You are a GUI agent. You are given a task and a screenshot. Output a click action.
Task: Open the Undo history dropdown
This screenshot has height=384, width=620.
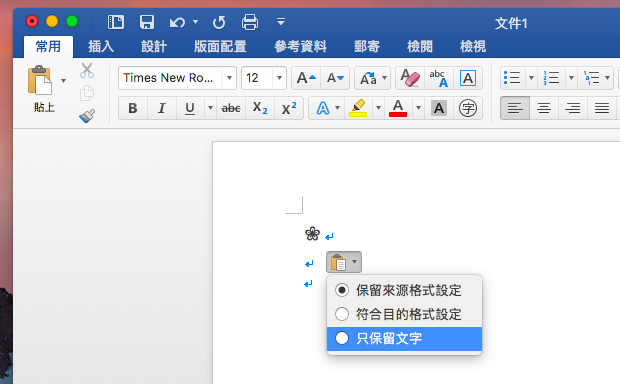point(195,22)
